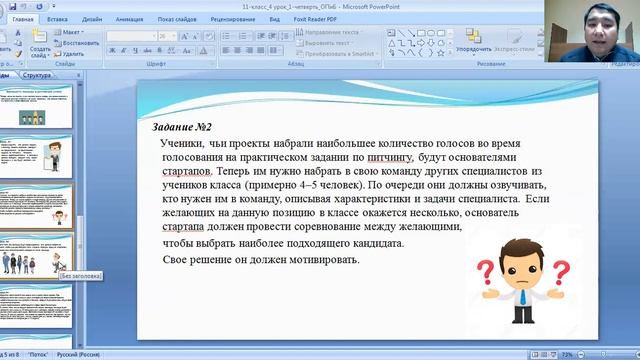Open the Вставка ribbon tab
The height and width of the screenshot is (360, 640).
[57, 19]
